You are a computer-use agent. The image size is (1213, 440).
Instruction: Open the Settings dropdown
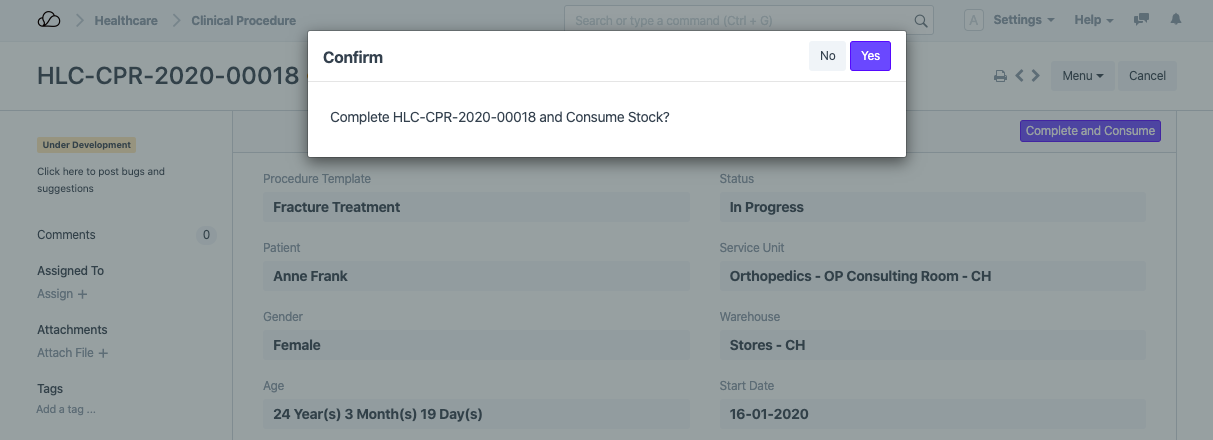click(x=1024, y=20)
